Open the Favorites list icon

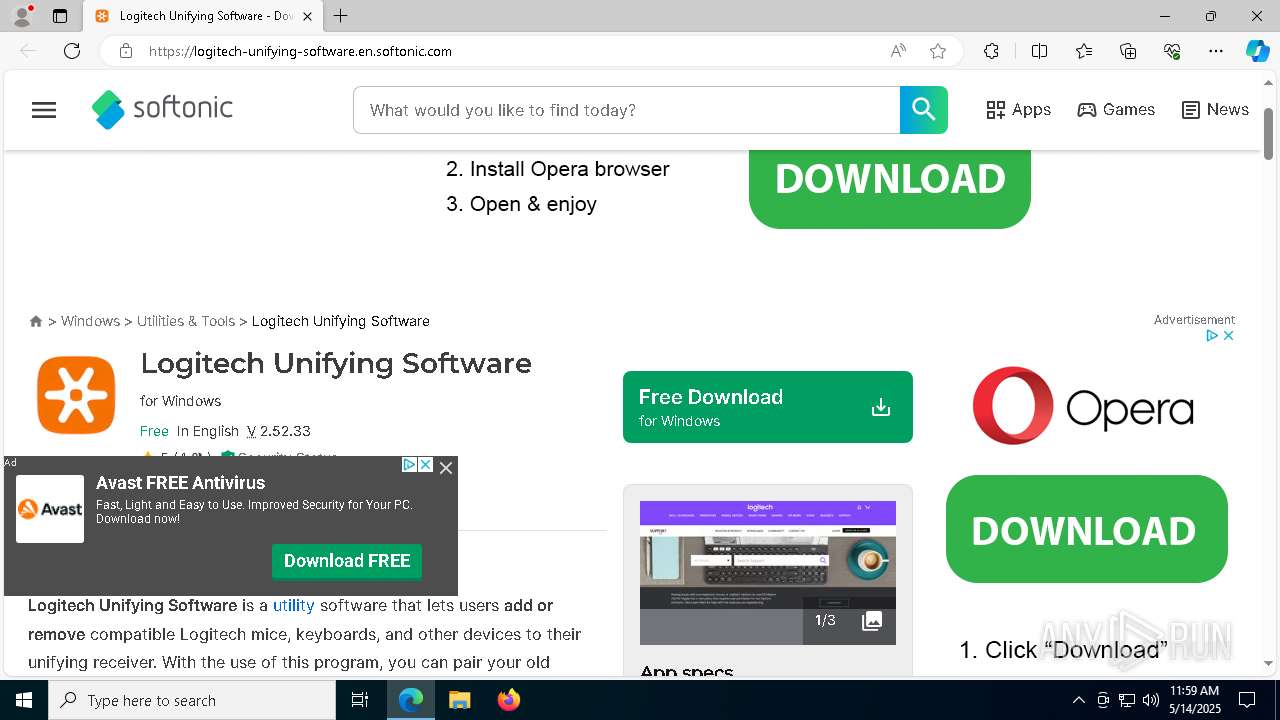1084,51
